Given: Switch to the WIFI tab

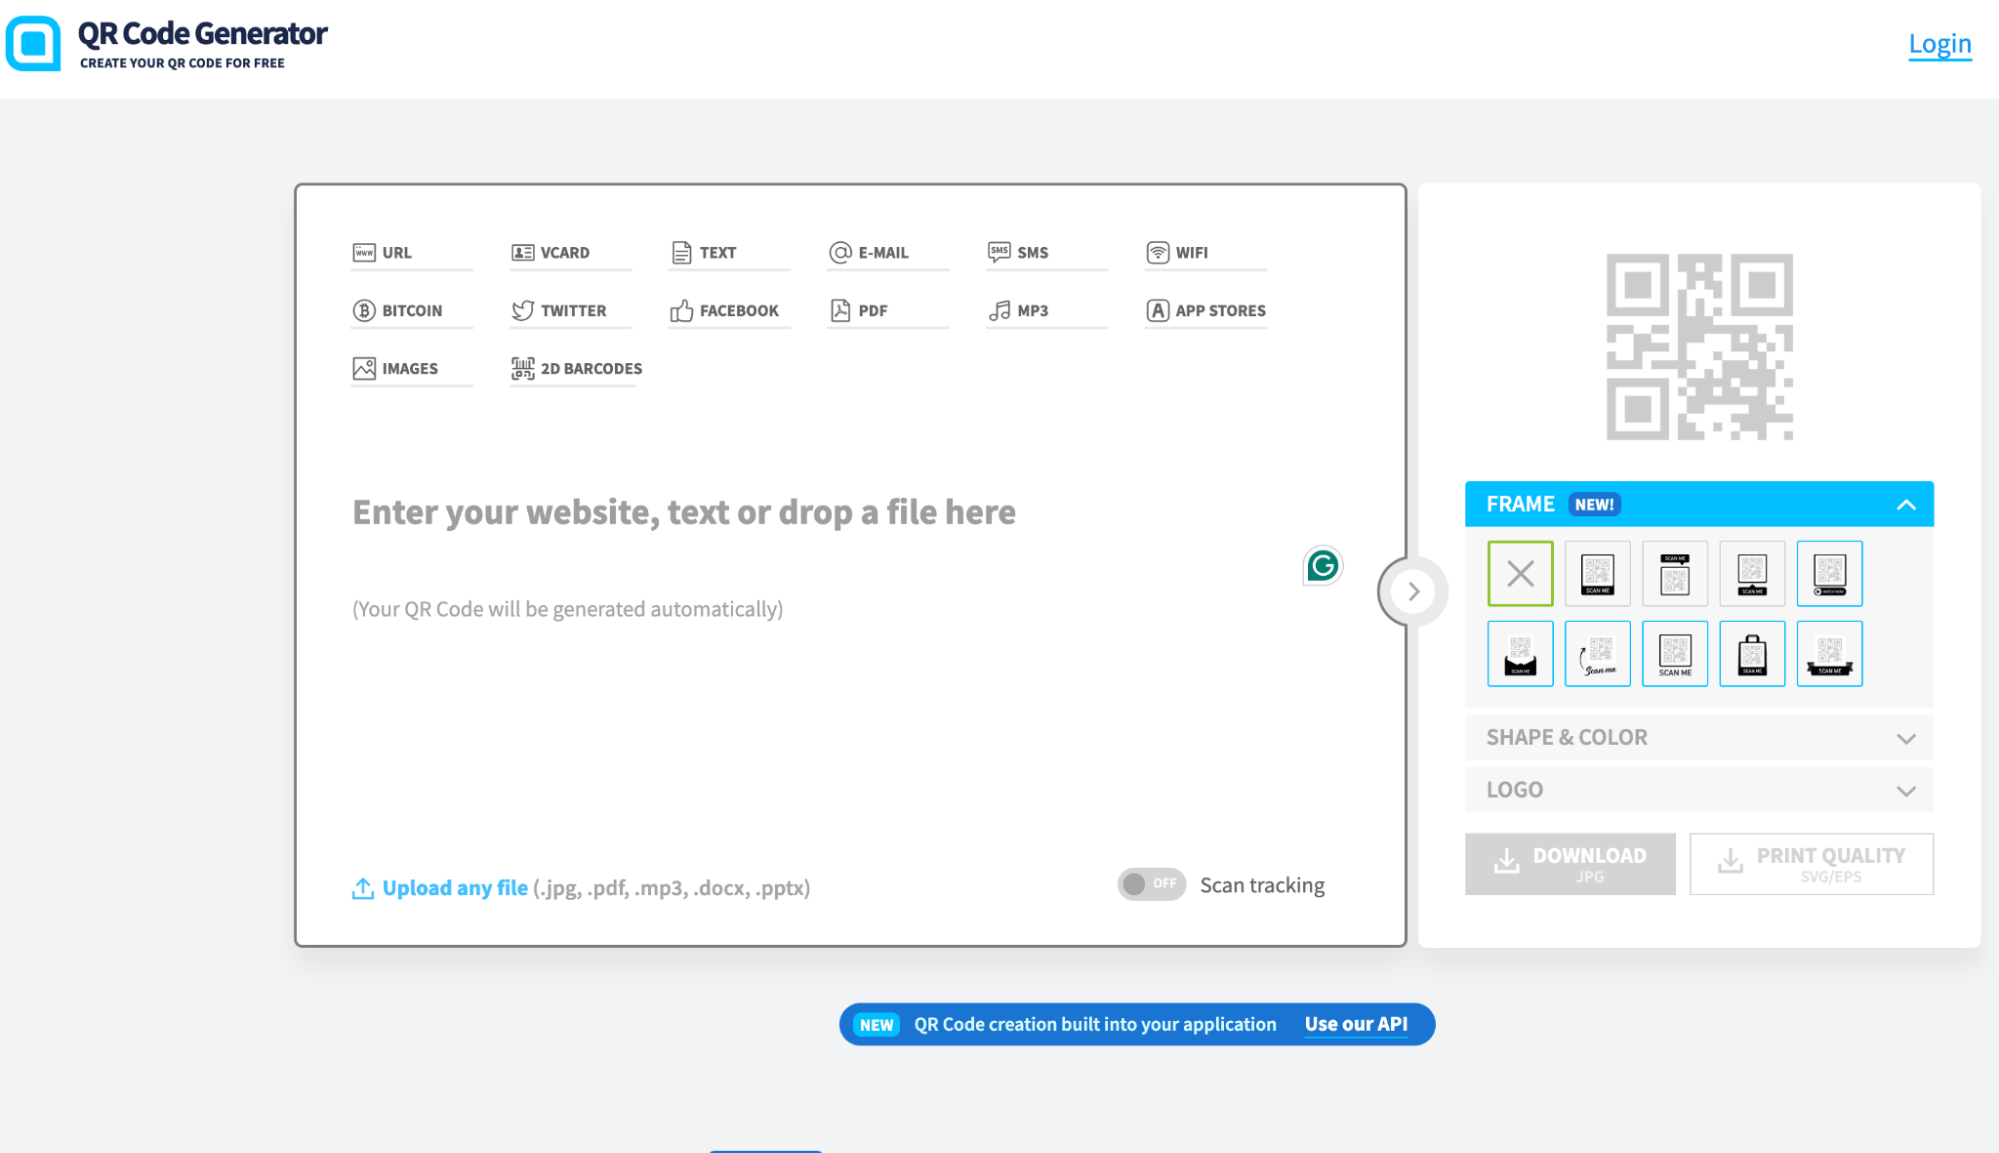Looking at the screenshot, I should tap(1190, 253).
